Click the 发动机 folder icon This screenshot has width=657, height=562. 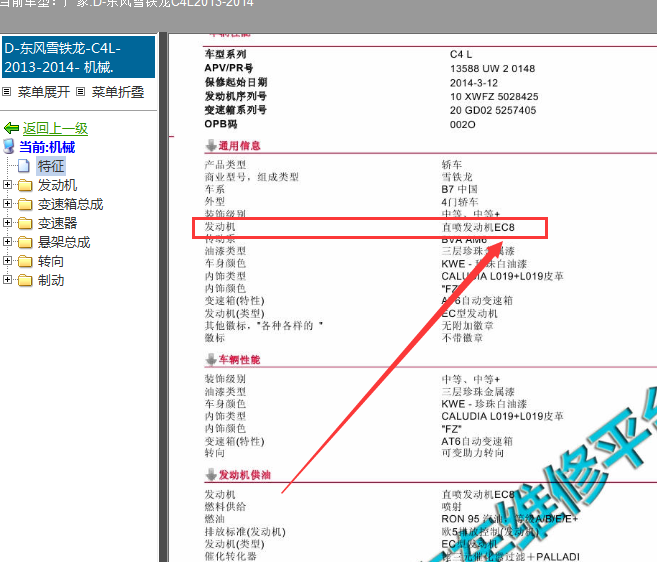click(x=25, y=185)
